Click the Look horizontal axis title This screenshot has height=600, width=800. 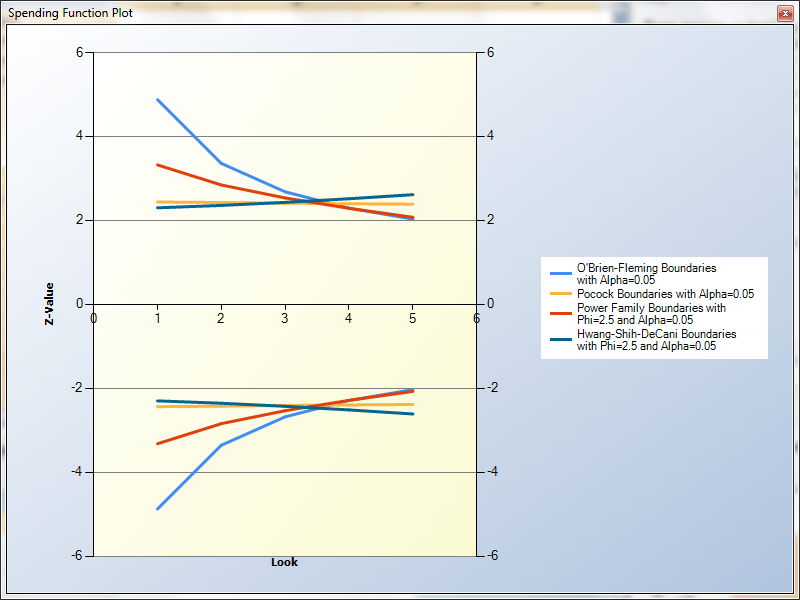coord(284,562)
